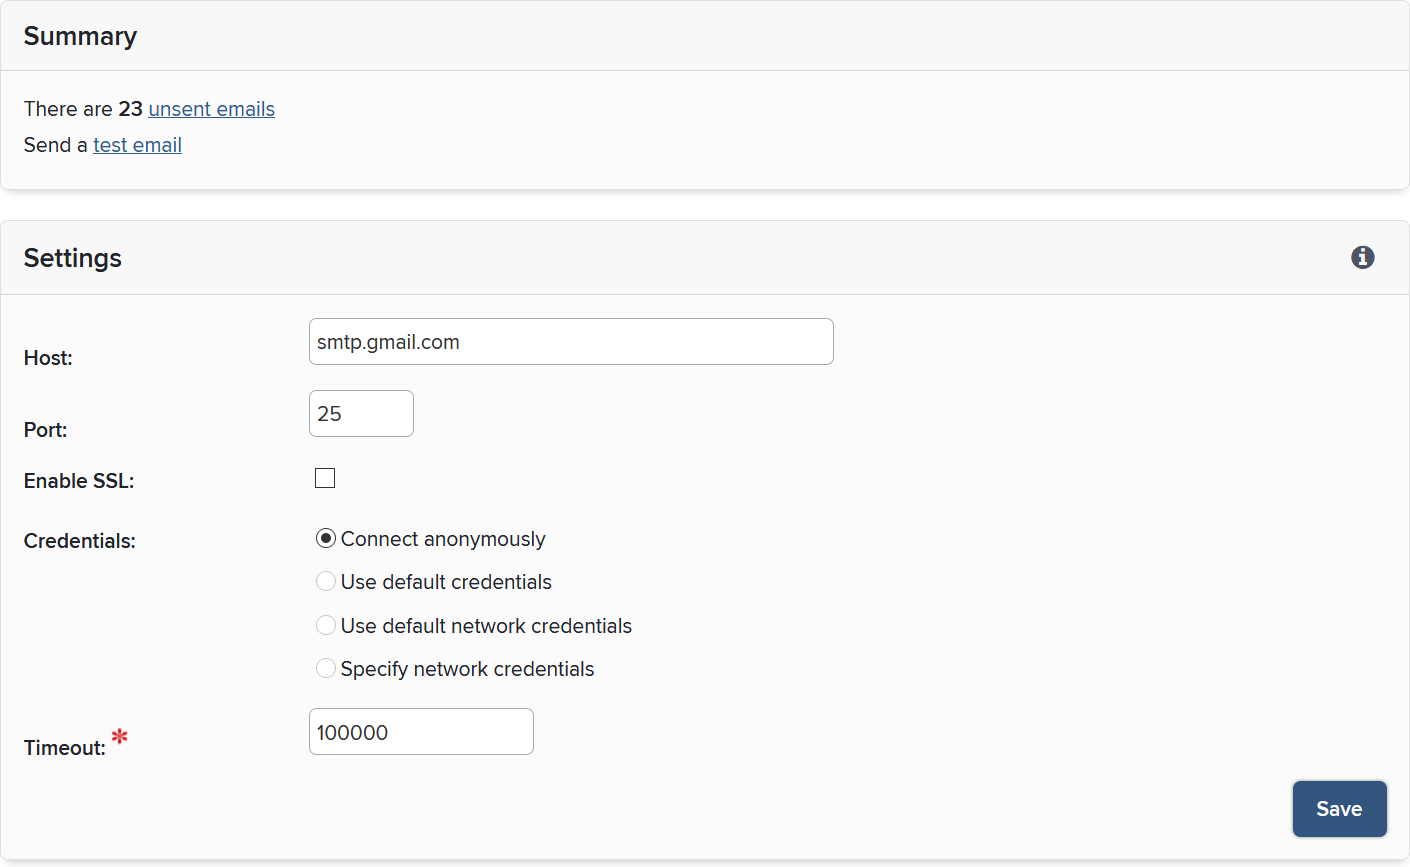Click the red required asterisk beside Timeout

click(x=120, y=738)
